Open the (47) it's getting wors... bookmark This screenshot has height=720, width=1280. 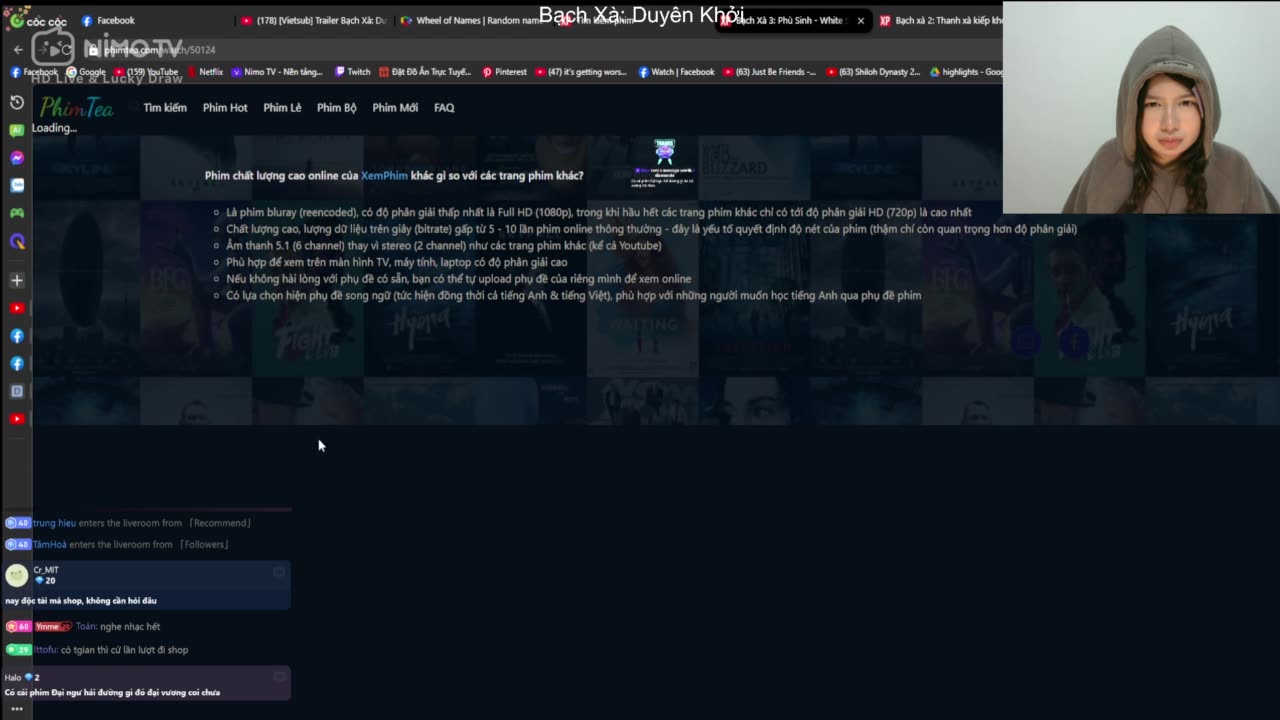[580, 72]
